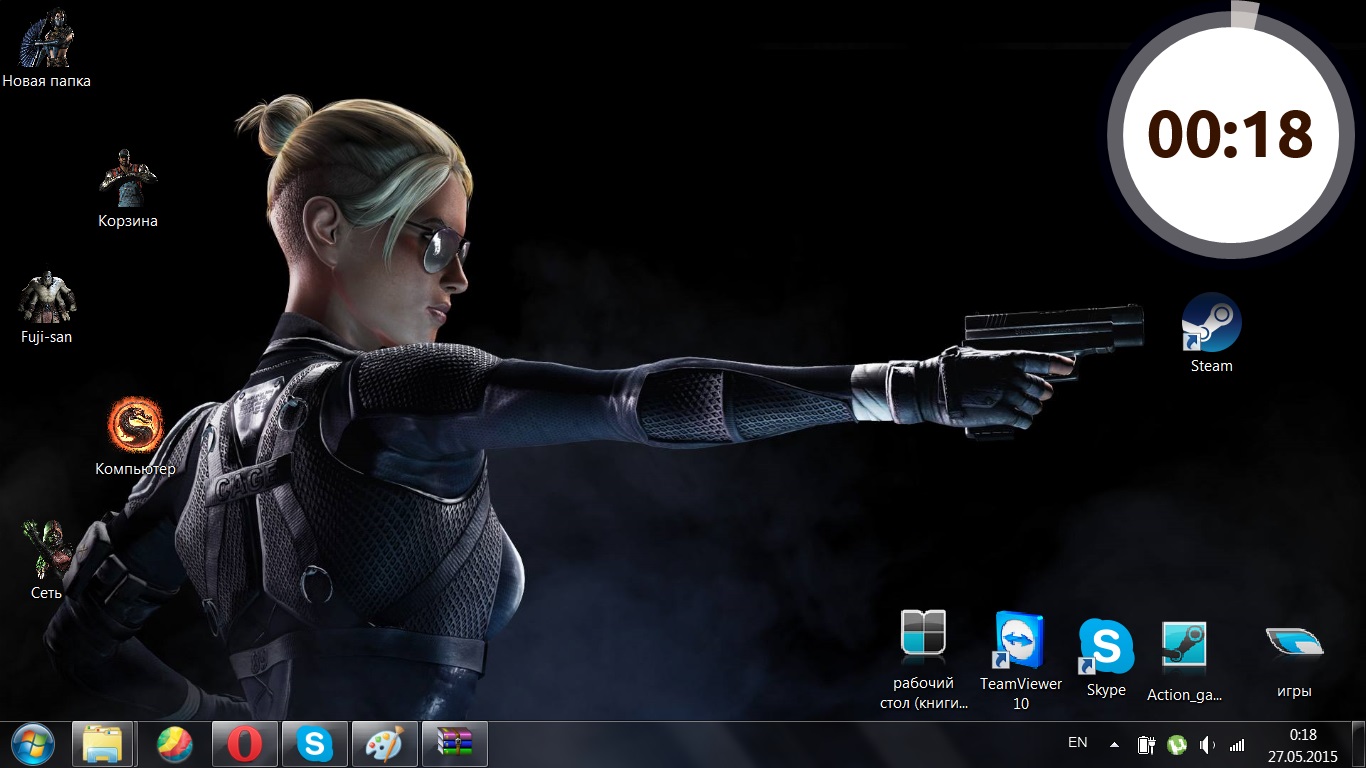Click the taskbar clock showing 27.05.2015
This screenshot has width=1366, height=768.
(1302, 745)
